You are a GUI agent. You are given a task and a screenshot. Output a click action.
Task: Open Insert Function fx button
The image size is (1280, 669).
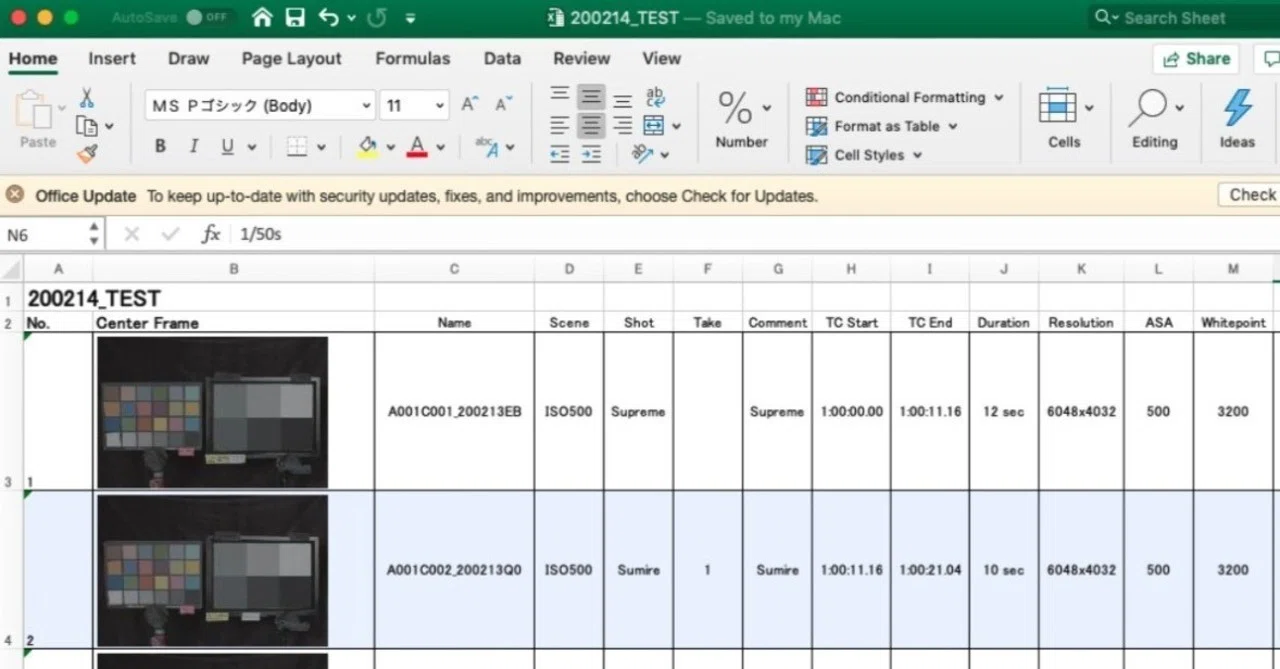(211, 234)
